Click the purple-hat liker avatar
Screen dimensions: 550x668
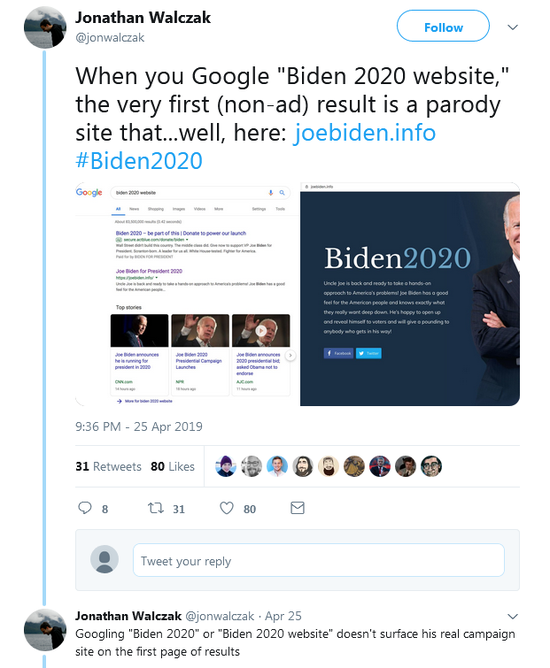226,466
